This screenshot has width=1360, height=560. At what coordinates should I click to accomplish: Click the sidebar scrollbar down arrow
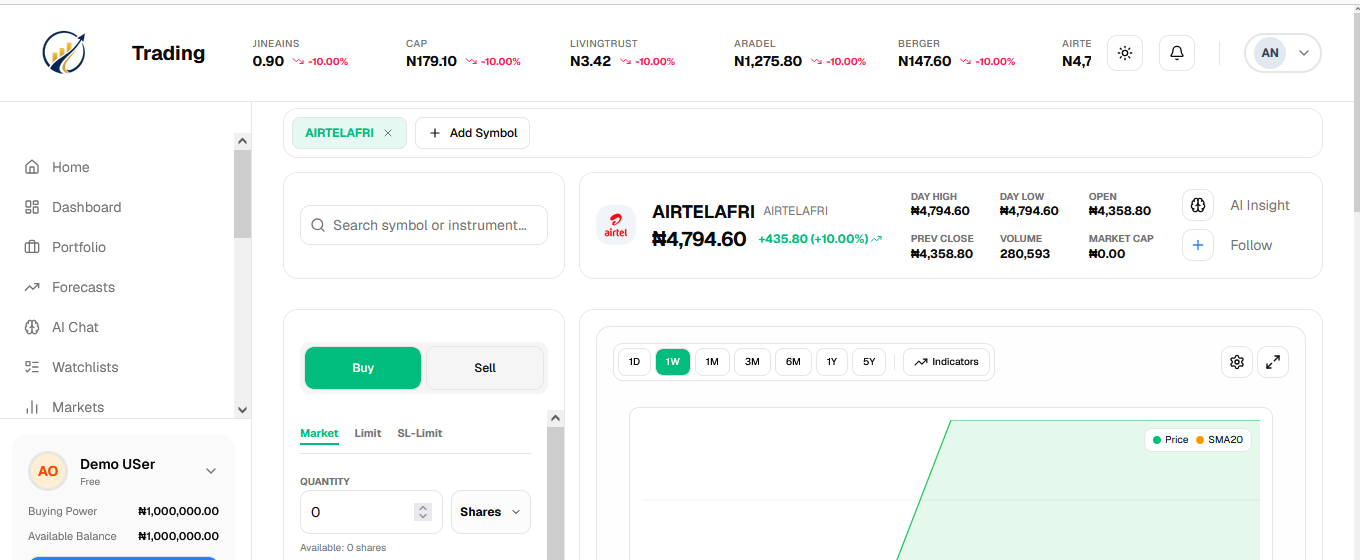[242, 410]
